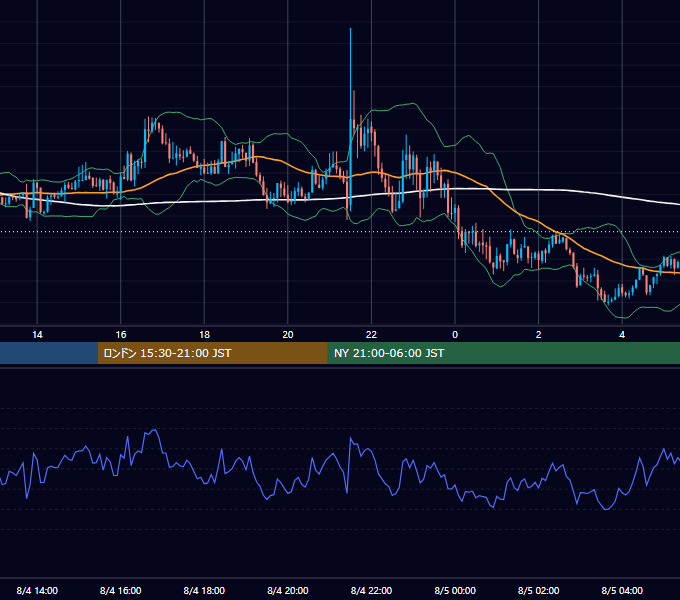Click the 2 hour label on price chart
Image resolution: width=680 pixels, height=600 pixels.
coord(539,335)
